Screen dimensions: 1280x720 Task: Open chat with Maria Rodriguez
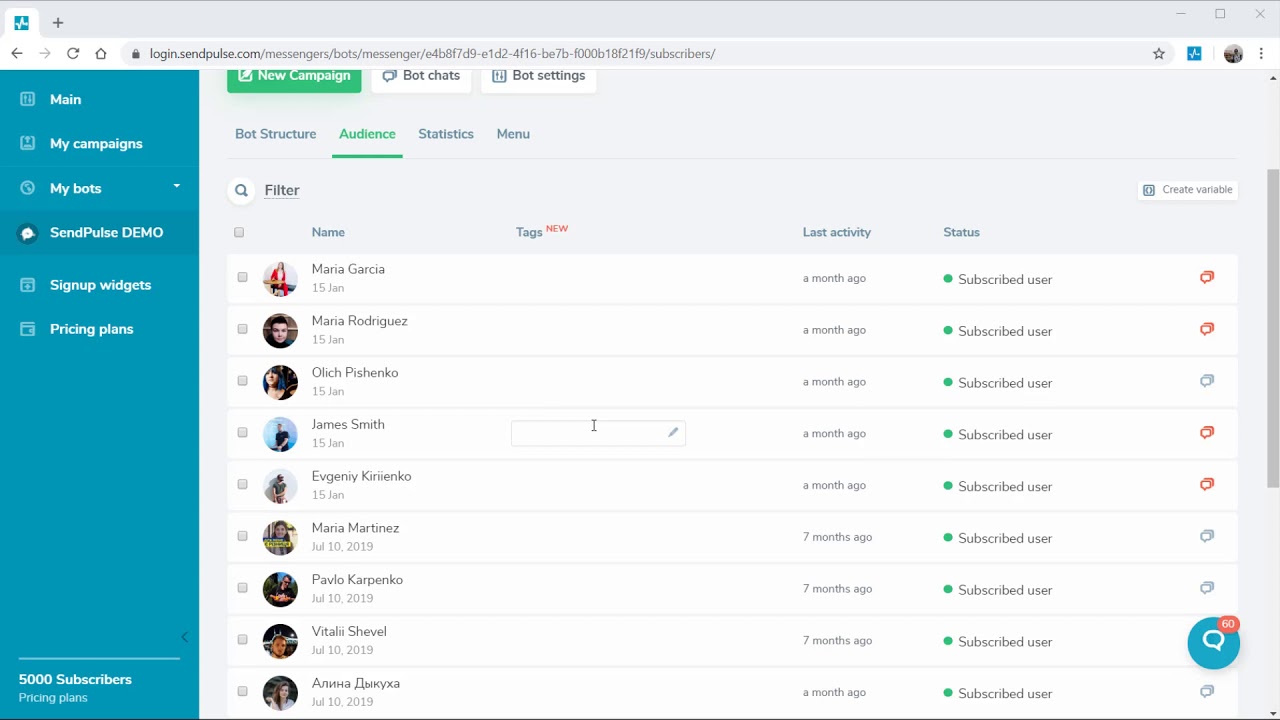point(1207,329)
